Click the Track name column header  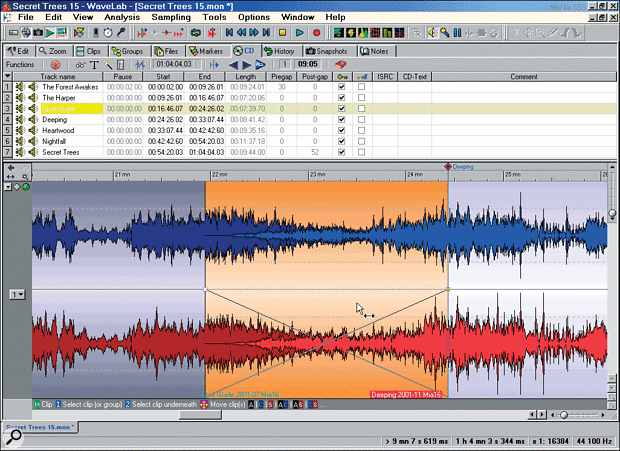point(58,77)
